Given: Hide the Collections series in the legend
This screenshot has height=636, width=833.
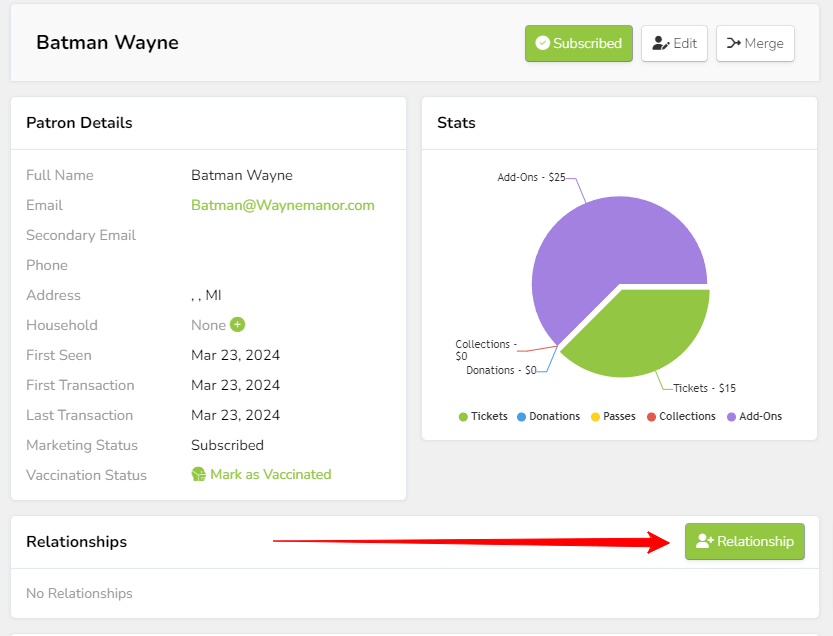Looking at the screenshot, I should pos(681,416).
